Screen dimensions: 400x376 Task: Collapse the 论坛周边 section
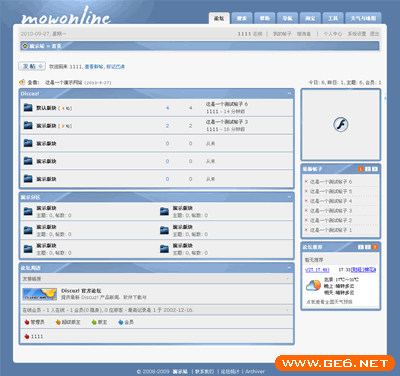289,268
